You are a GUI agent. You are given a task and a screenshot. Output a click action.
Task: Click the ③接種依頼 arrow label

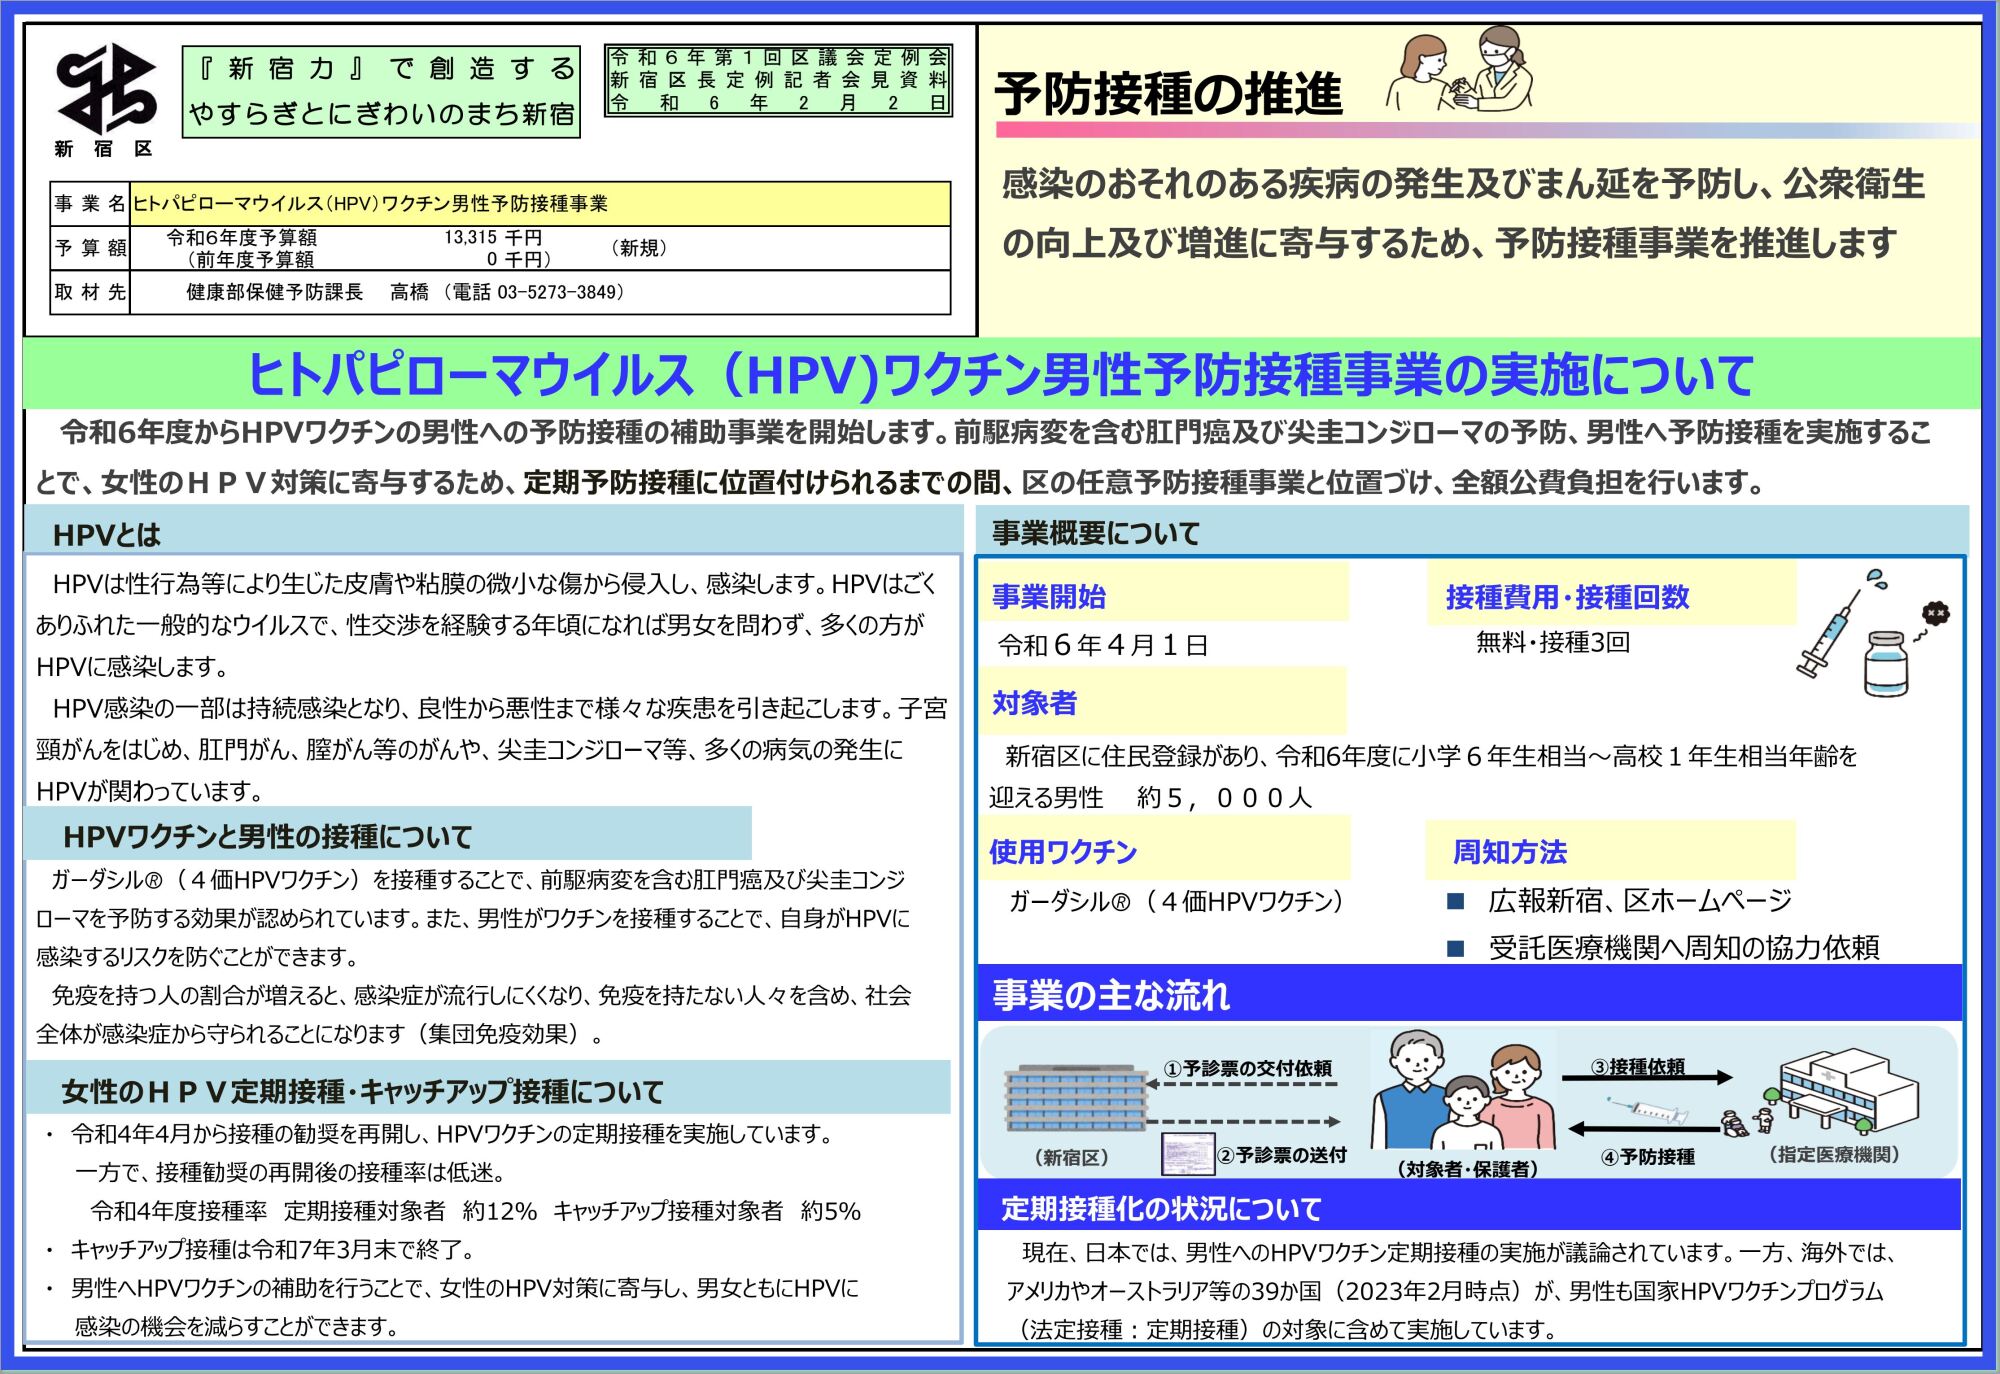pos(1637,1067)
